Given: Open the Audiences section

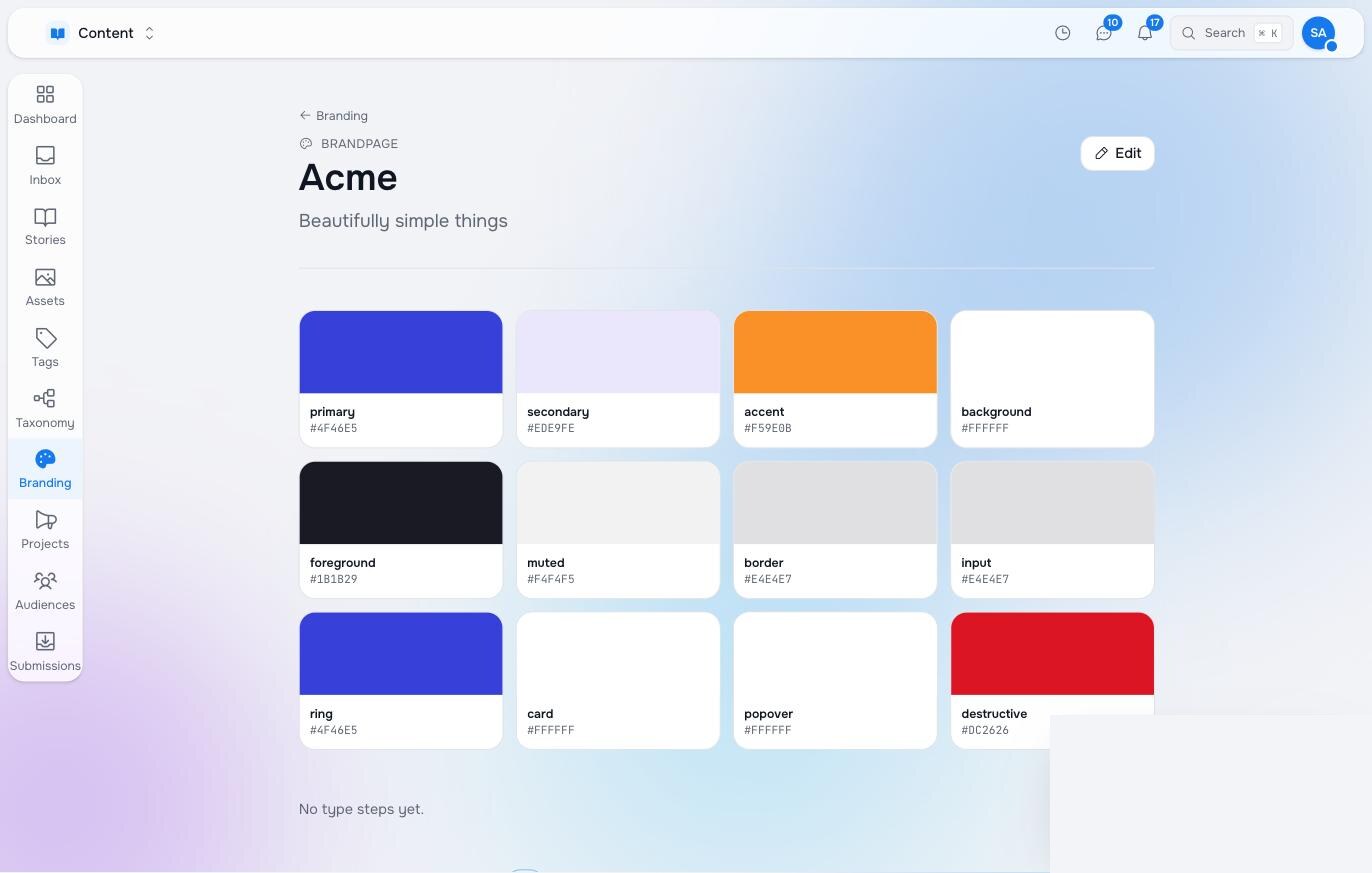Looking at the screenshot, I should coord(45,591).
